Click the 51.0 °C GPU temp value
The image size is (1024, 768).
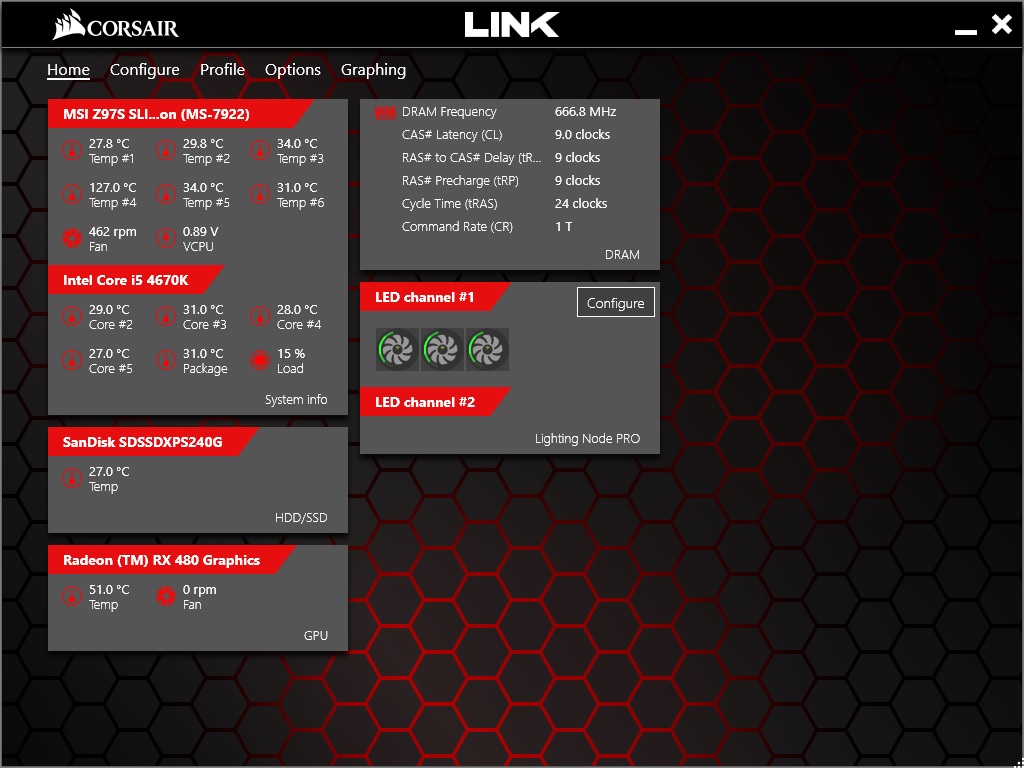[x=109, y=589]
